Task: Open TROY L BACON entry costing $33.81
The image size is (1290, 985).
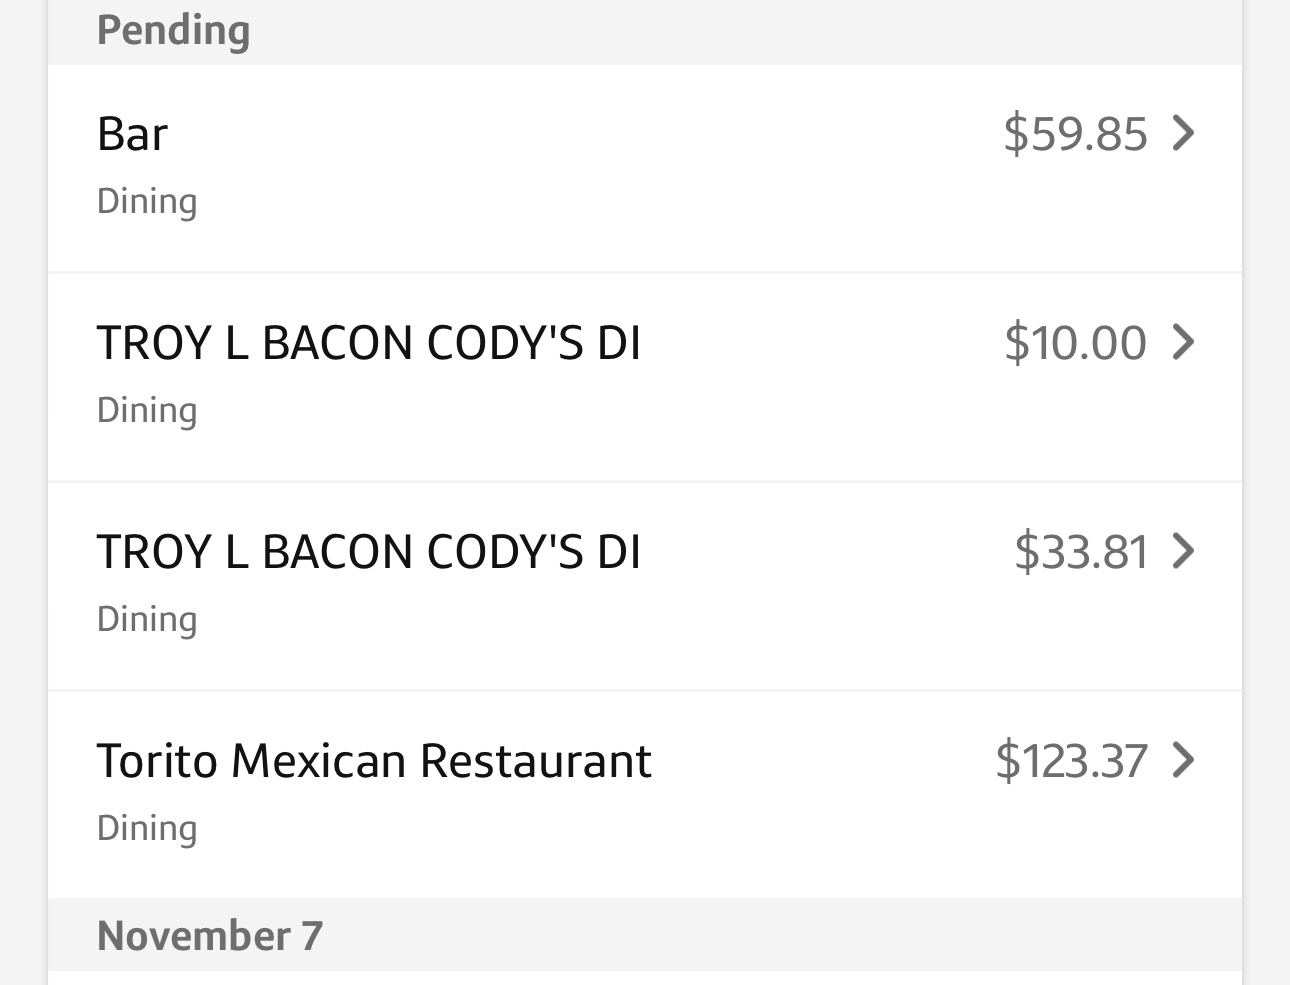Action: [x=368, y=552]
